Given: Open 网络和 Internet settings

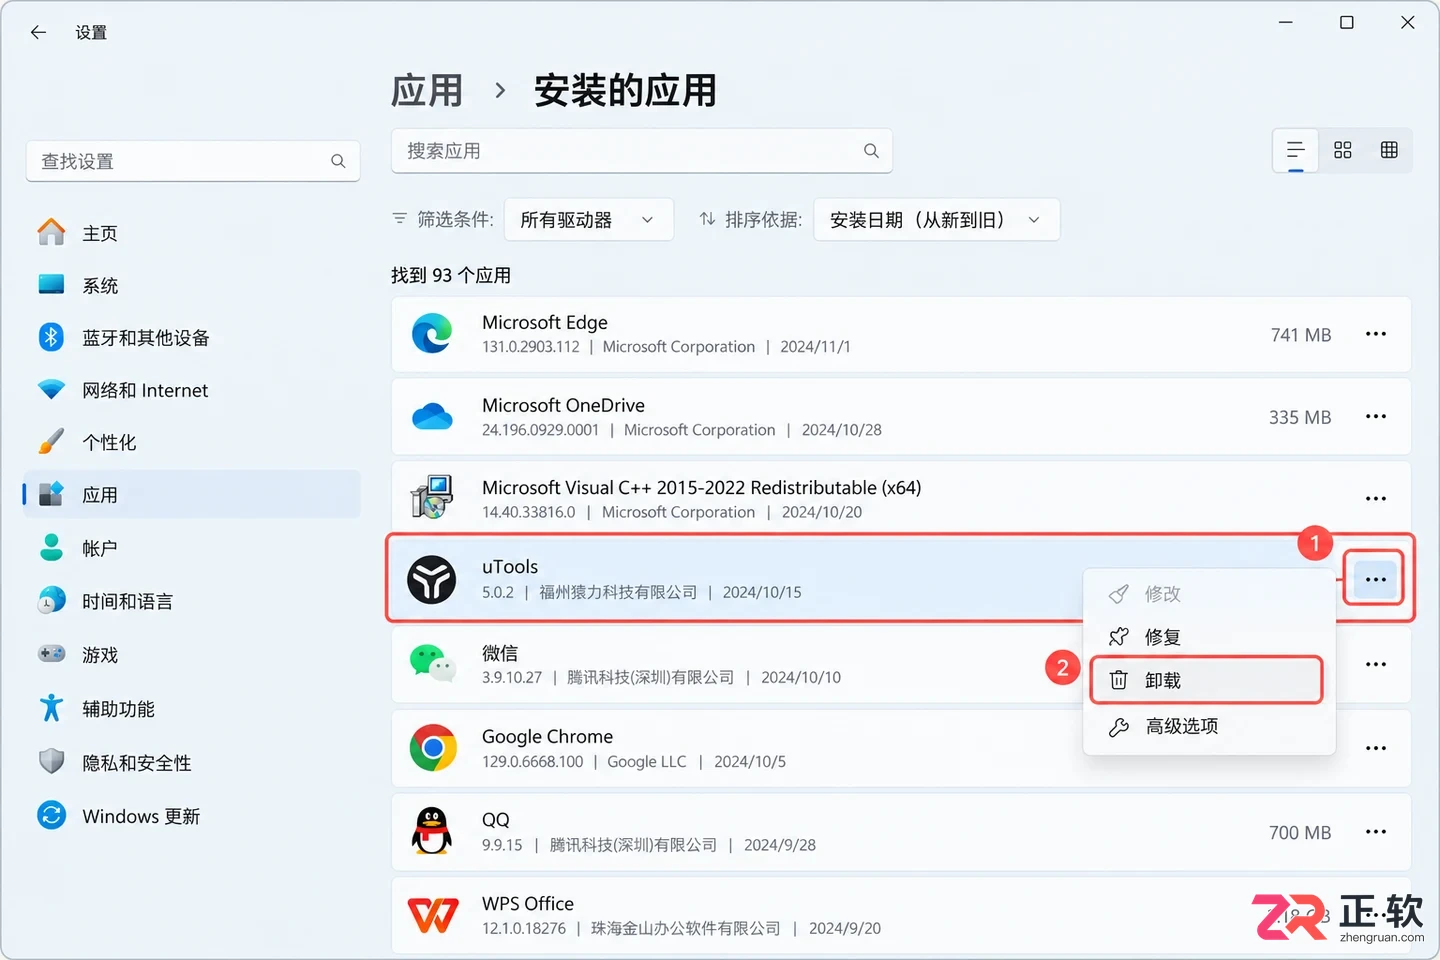Looking at the screenshot, I should tap(192, 390).
